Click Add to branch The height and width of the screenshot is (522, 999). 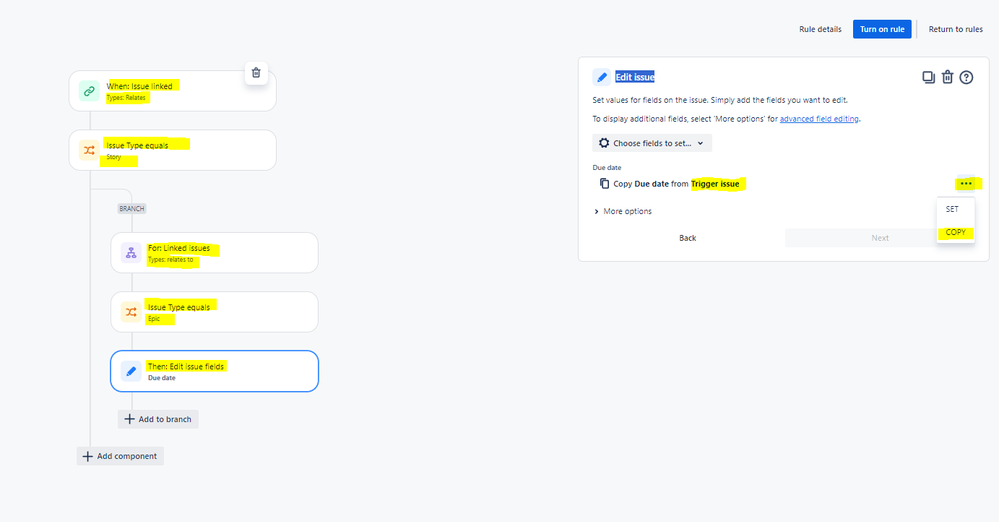pos(158,419)
